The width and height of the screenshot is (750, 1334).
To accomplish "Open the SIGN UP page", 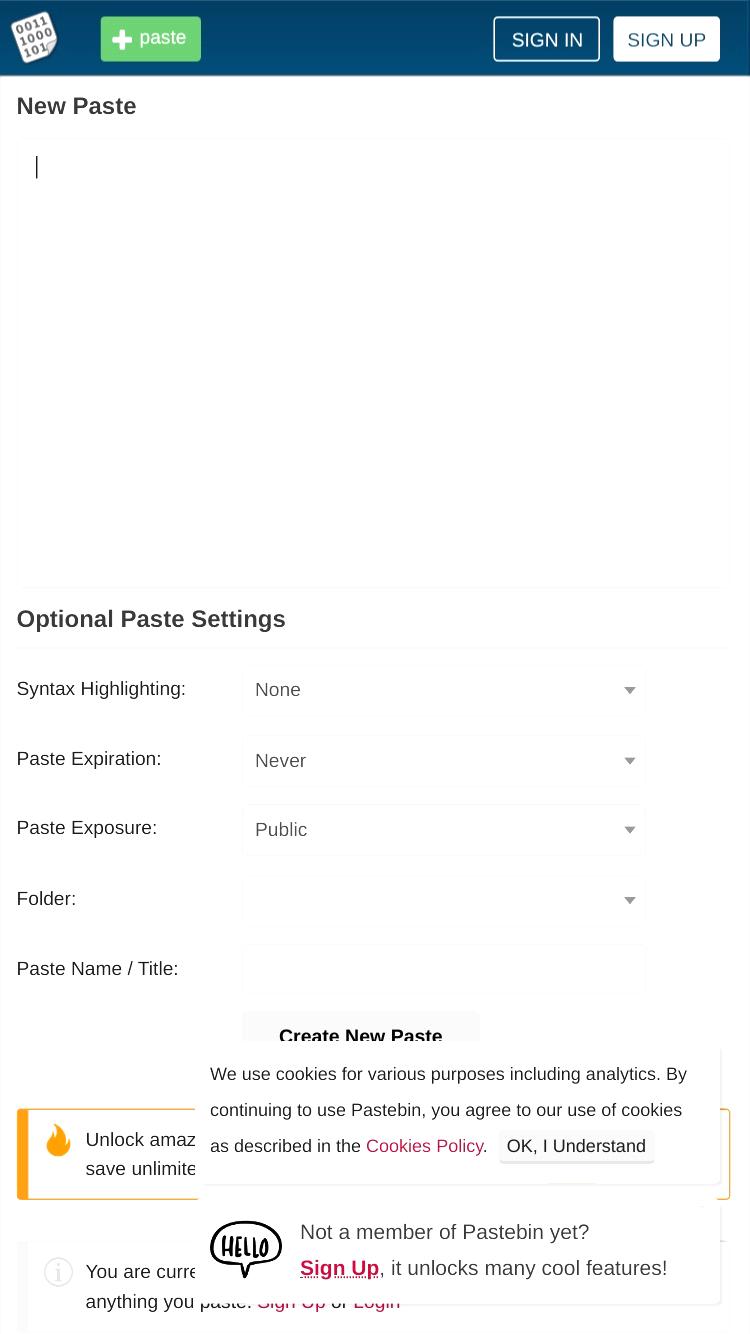I will (666, 39).
